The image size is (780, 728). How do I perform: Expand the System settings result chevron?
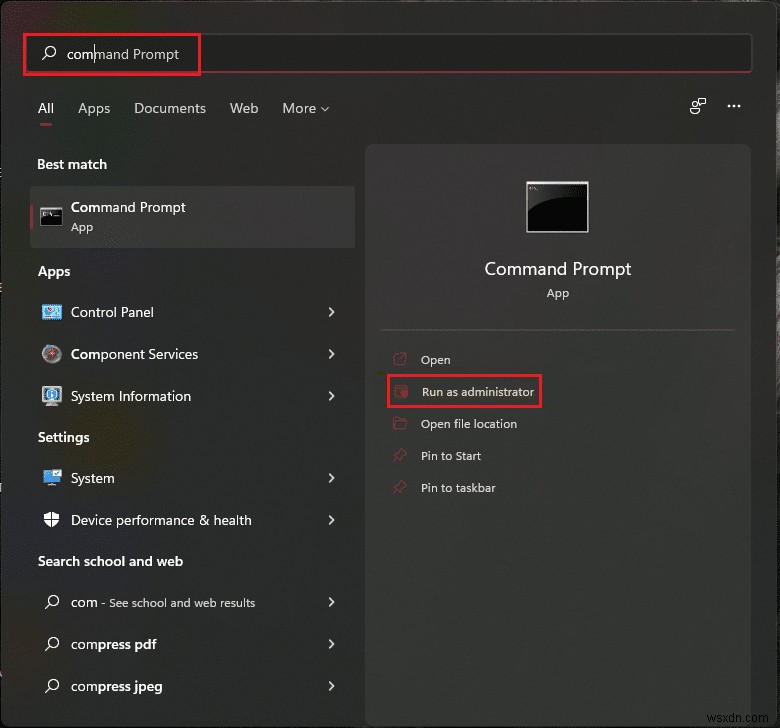331,478
